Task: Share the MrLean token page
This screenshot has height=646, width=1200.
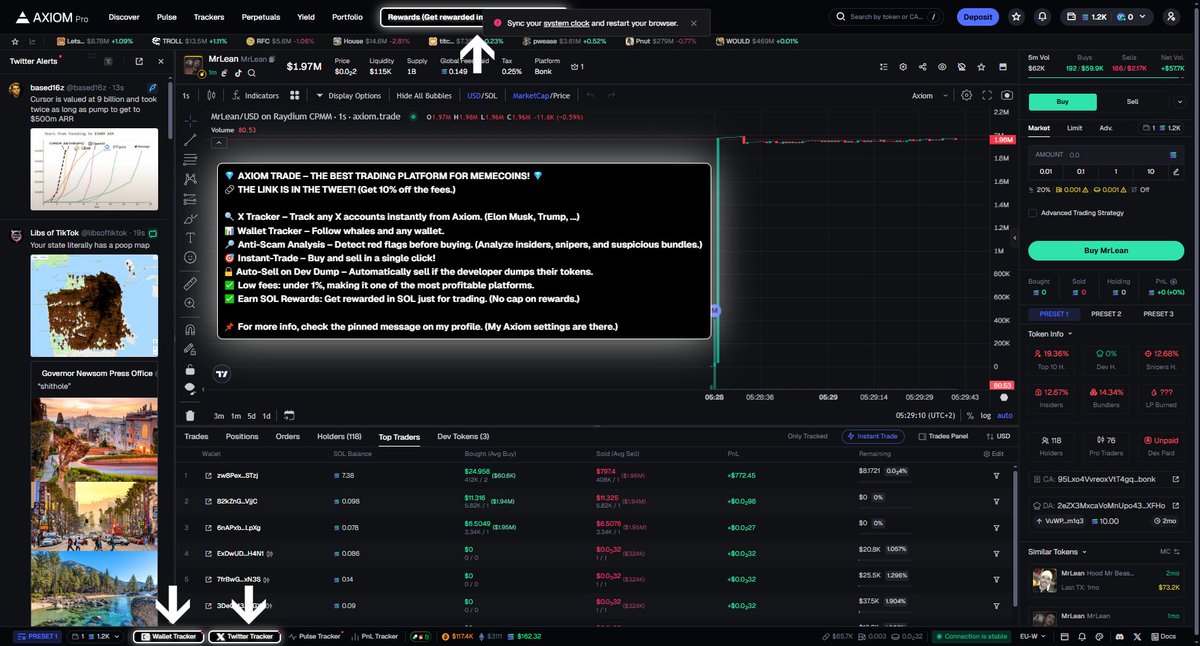Action: [922, 67]
